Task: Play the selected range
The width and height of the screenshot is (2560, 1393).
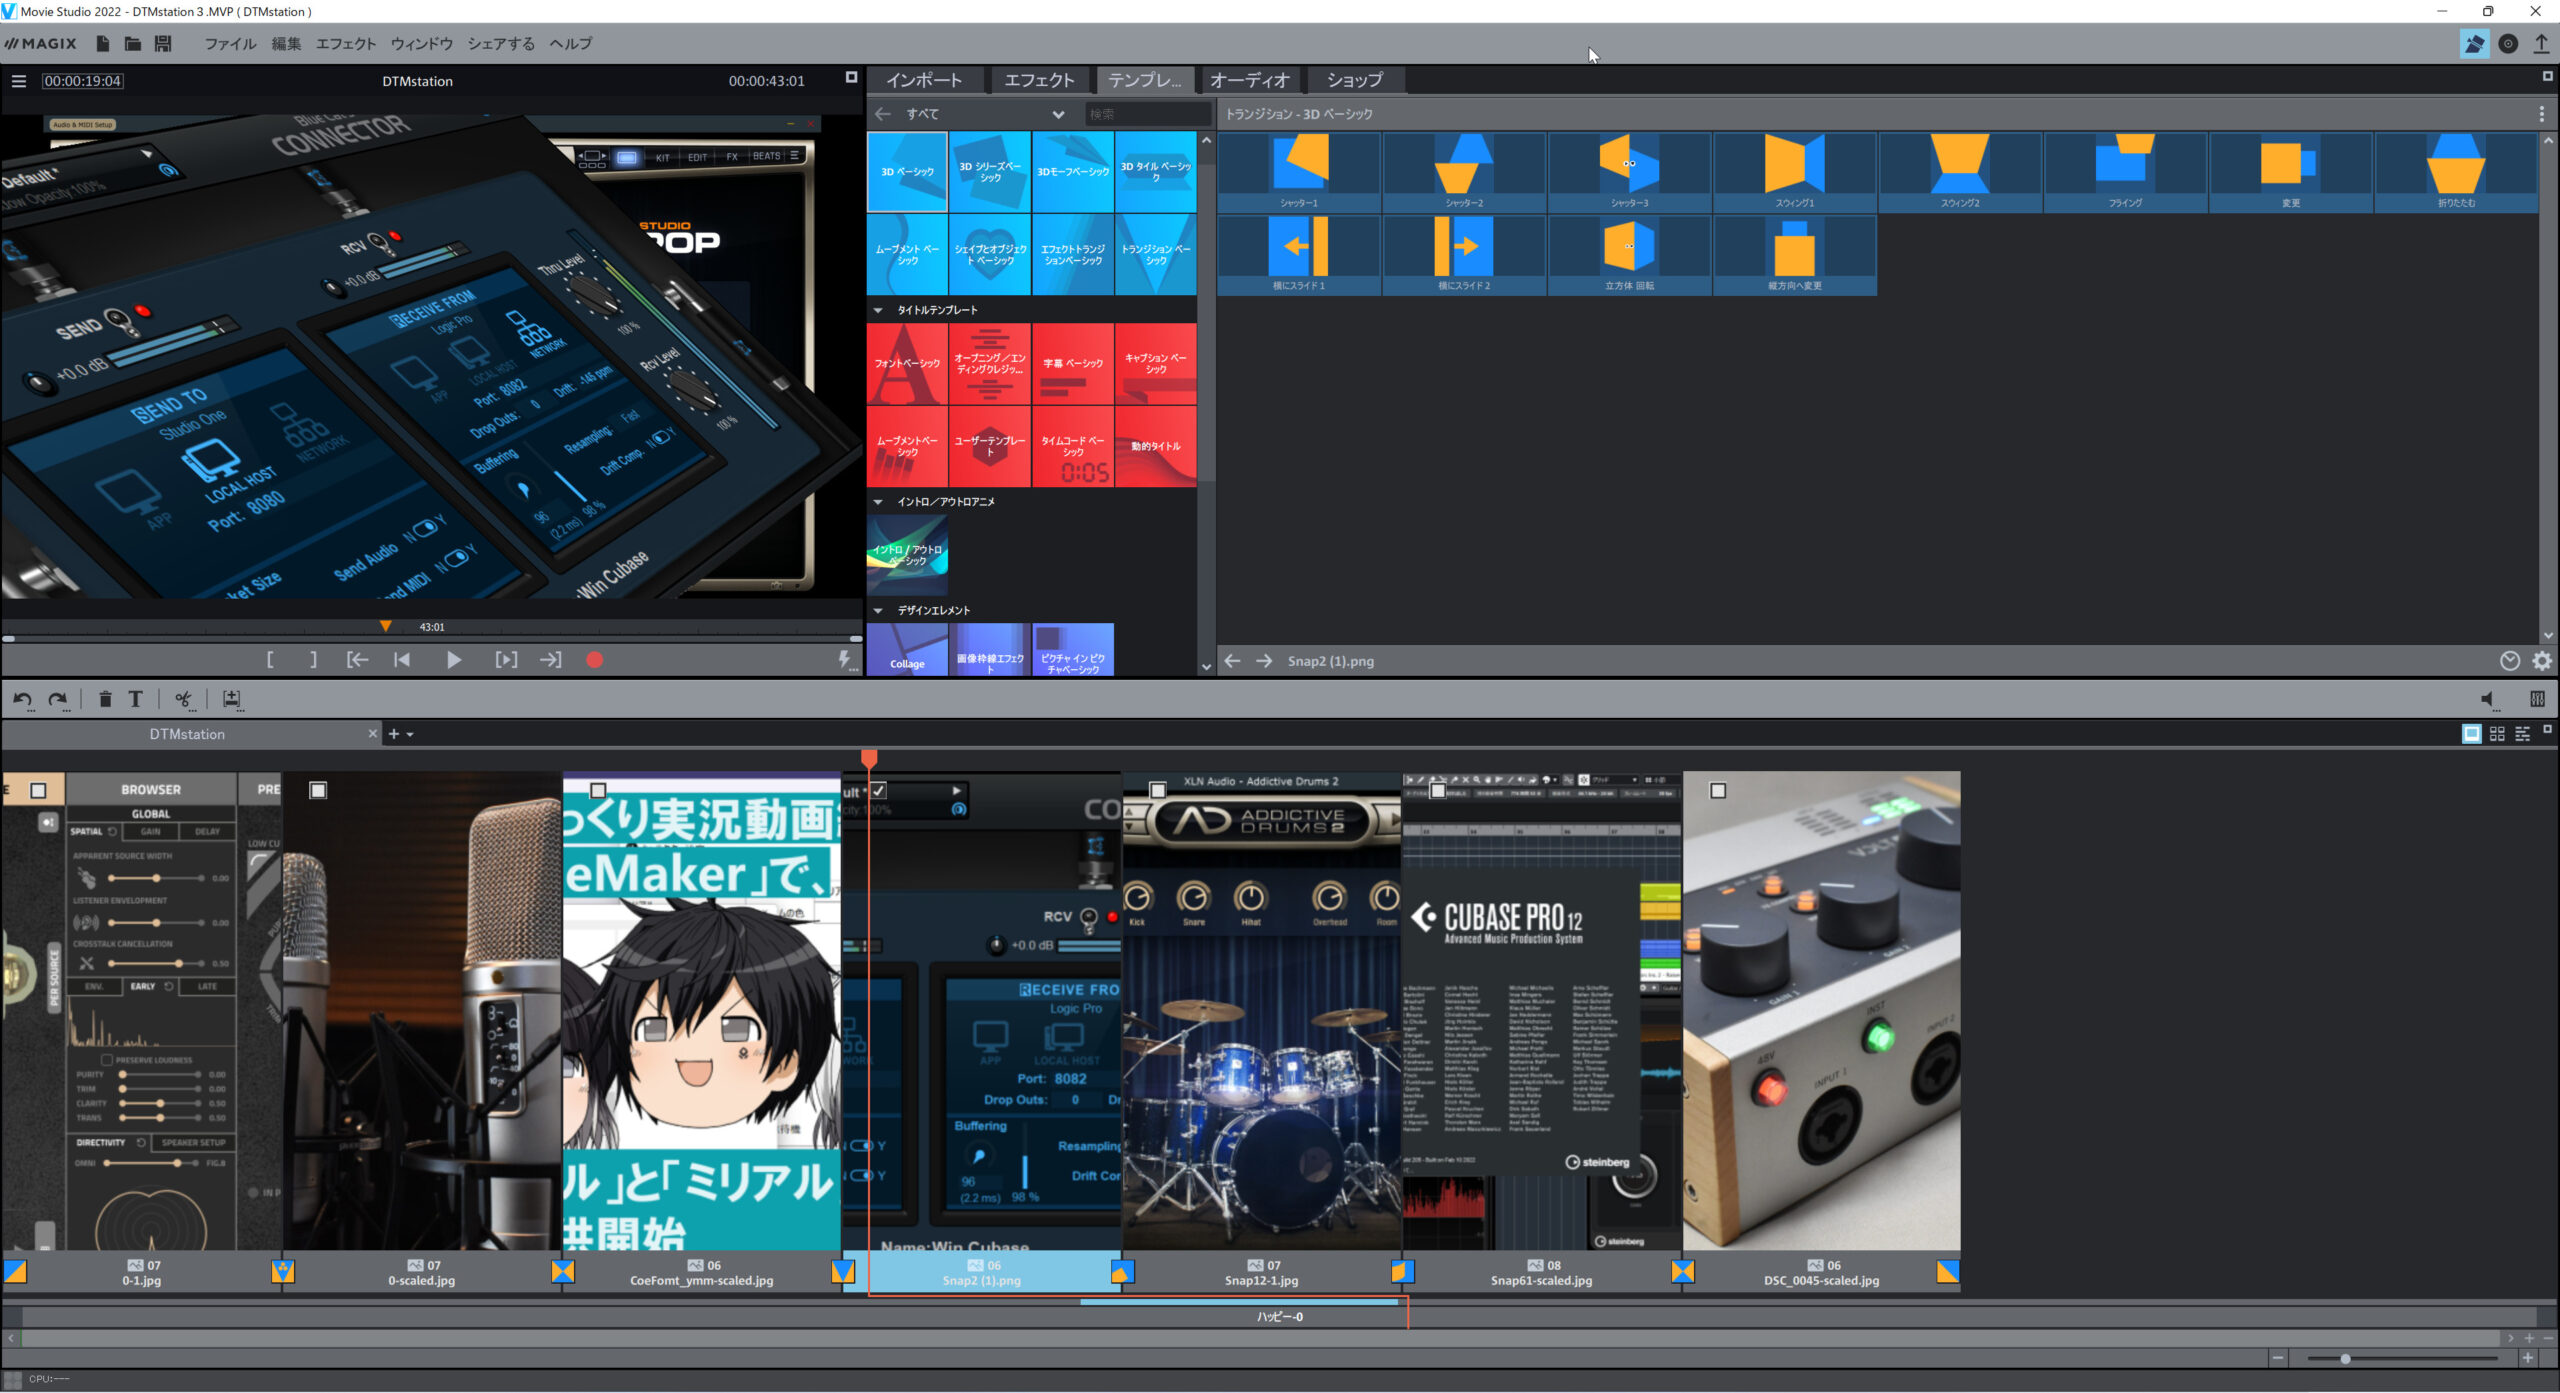Action: tap(506, 660)
